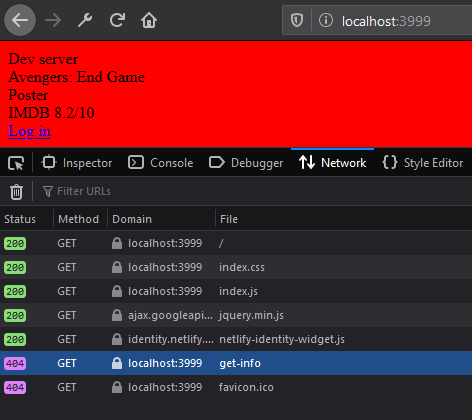
Task: Select the Network tab
Action: point(332,163)
